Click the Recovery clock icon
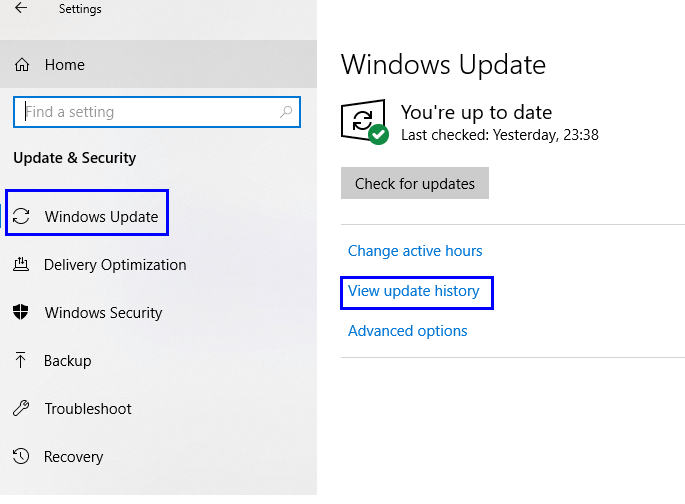 click(x=21, y=456)
